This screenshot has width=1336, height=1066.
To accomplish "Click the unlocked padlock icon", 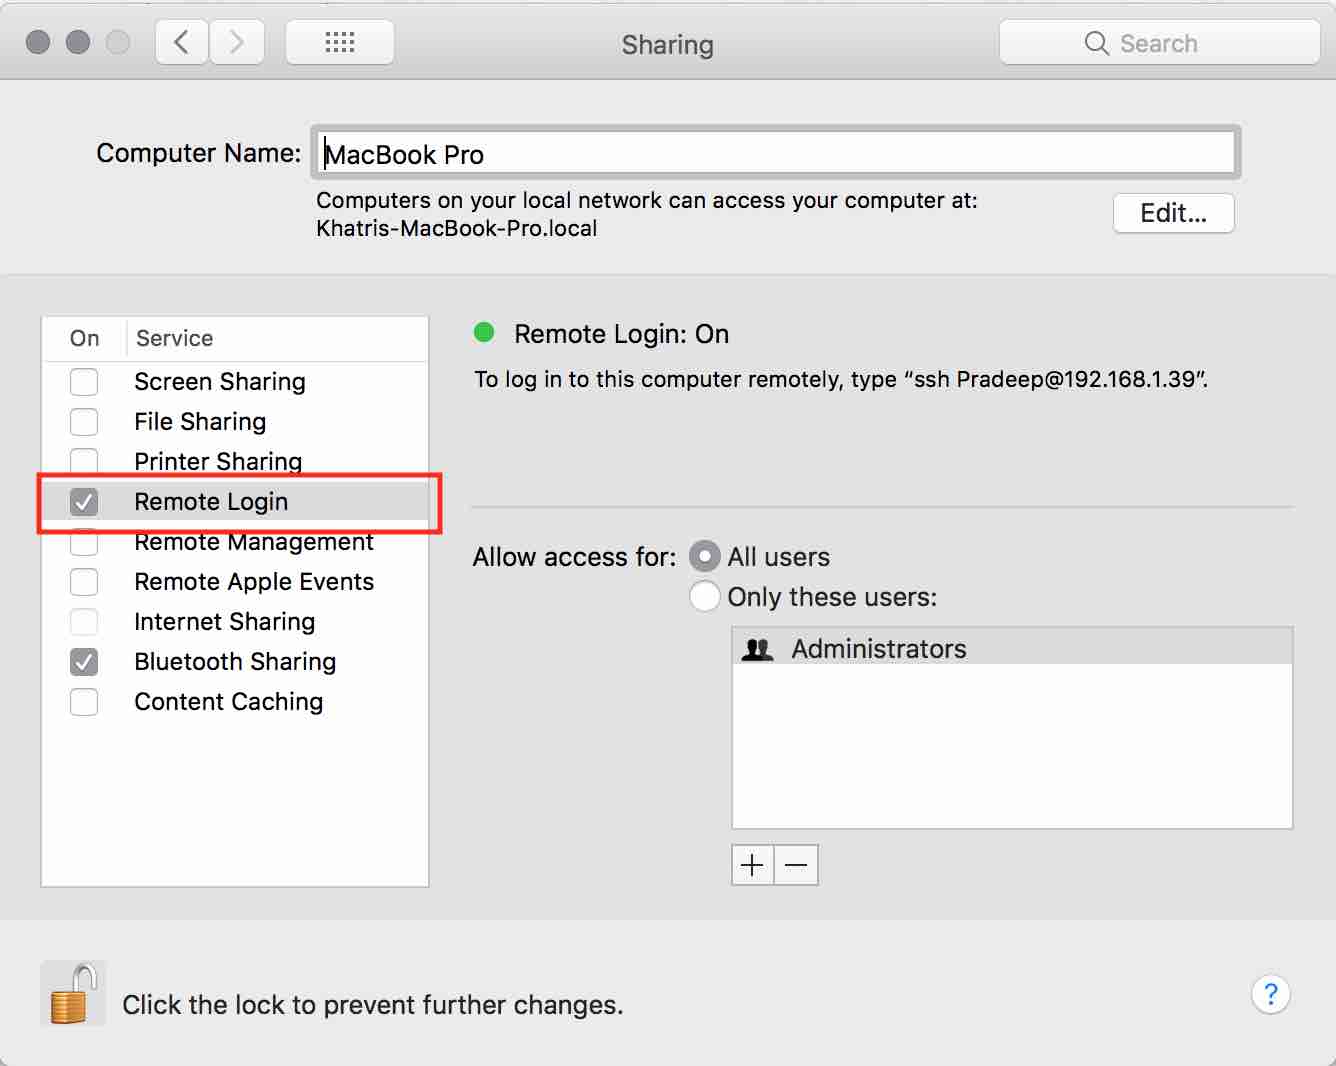I will (72, 994).
